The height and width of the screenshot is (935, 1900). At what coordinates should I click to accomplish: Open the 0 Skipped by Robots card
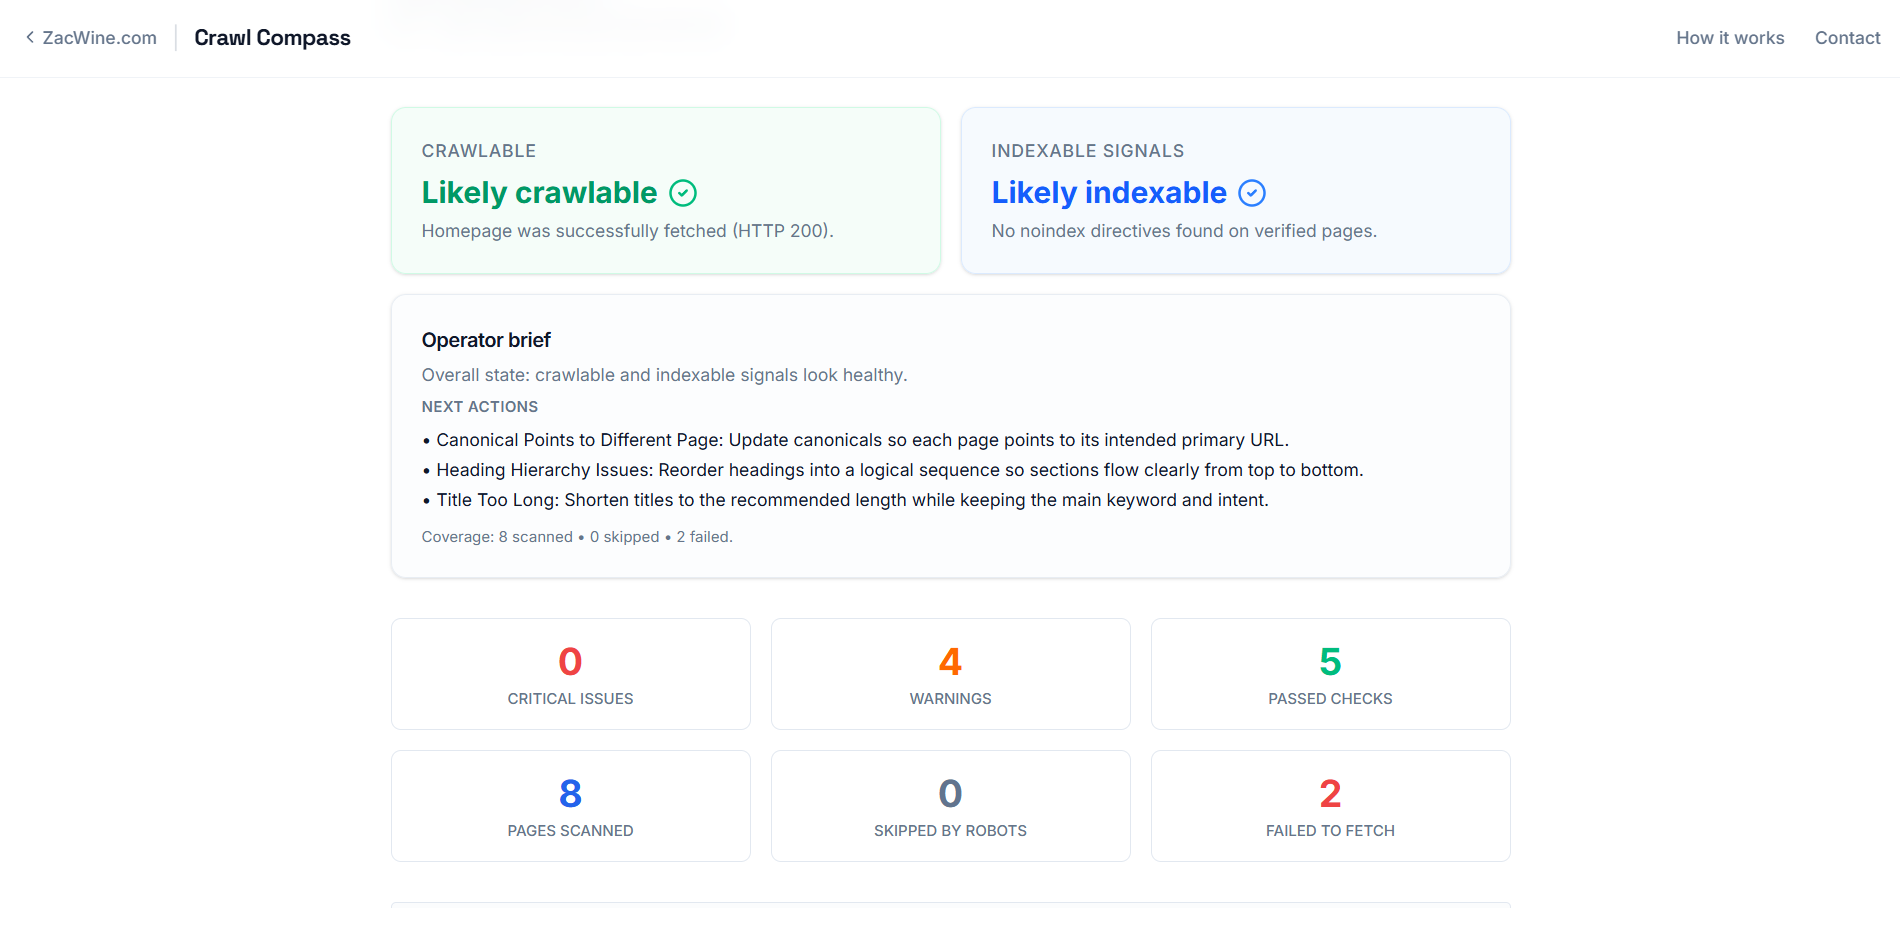coord(951,806)
